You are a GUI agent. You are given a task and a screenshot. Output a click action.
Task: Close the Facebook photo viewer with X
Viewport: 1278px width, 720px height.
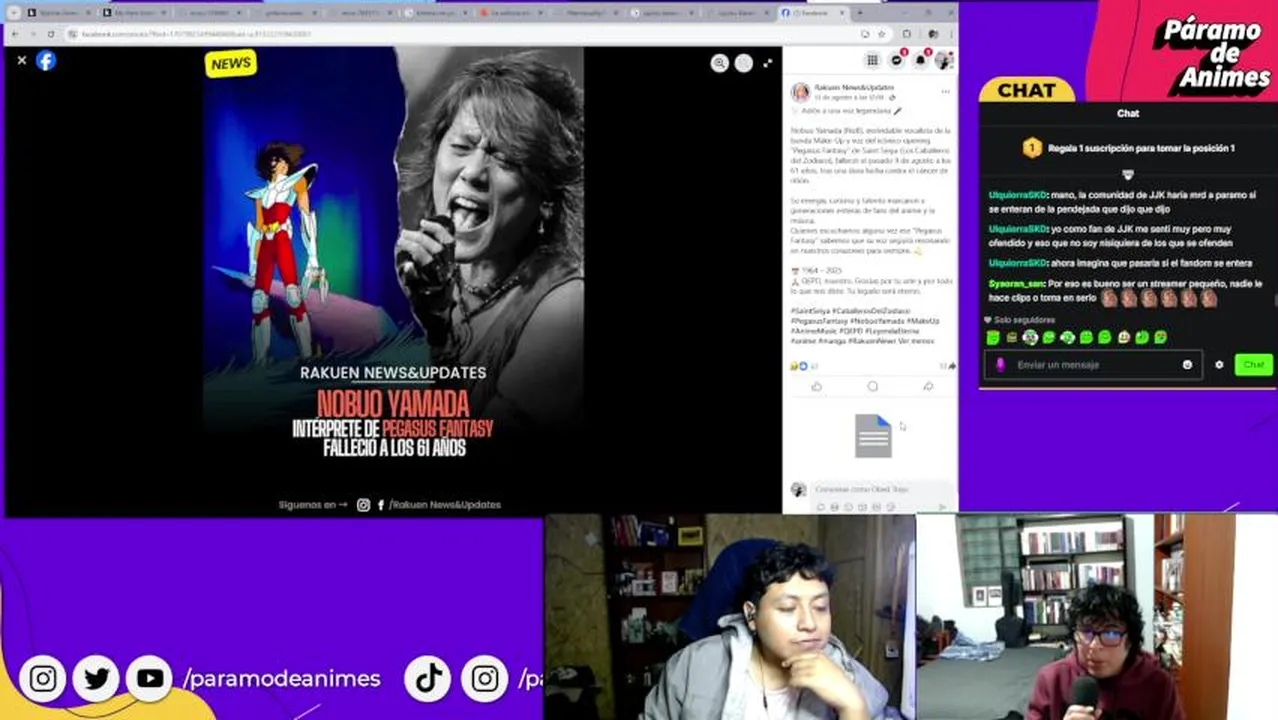click(x=21, y=61)
